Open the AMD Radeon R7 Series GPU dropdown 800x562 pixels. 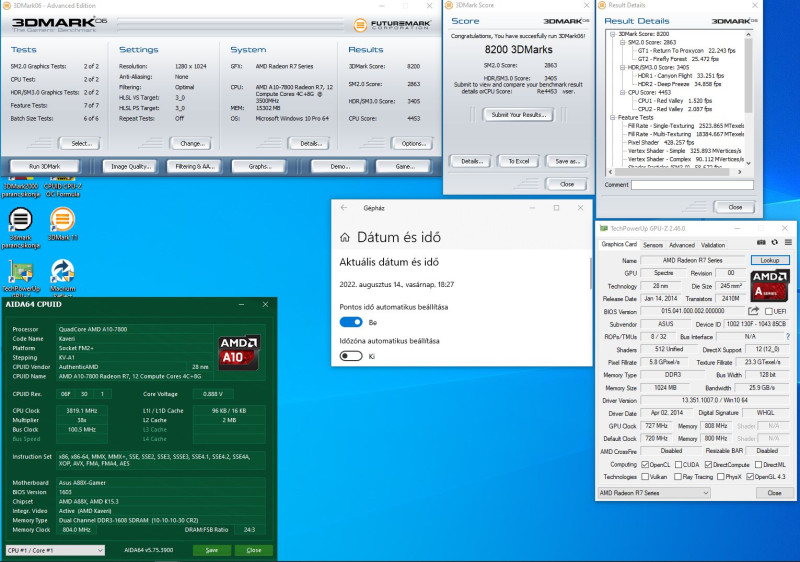(x=654, y=493)
